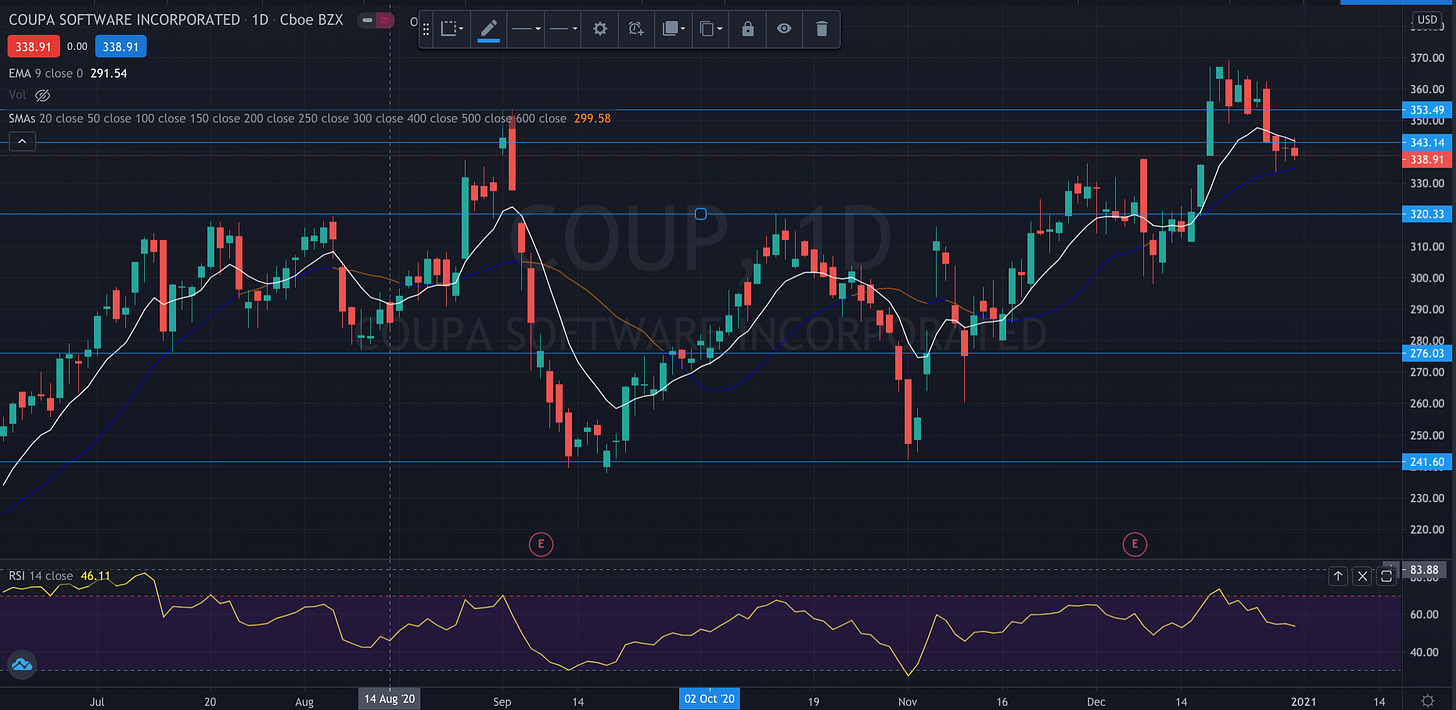This screenshot has height=710, width=1456.
Task: Move the RSI pane up
Action: [1338, 576]
